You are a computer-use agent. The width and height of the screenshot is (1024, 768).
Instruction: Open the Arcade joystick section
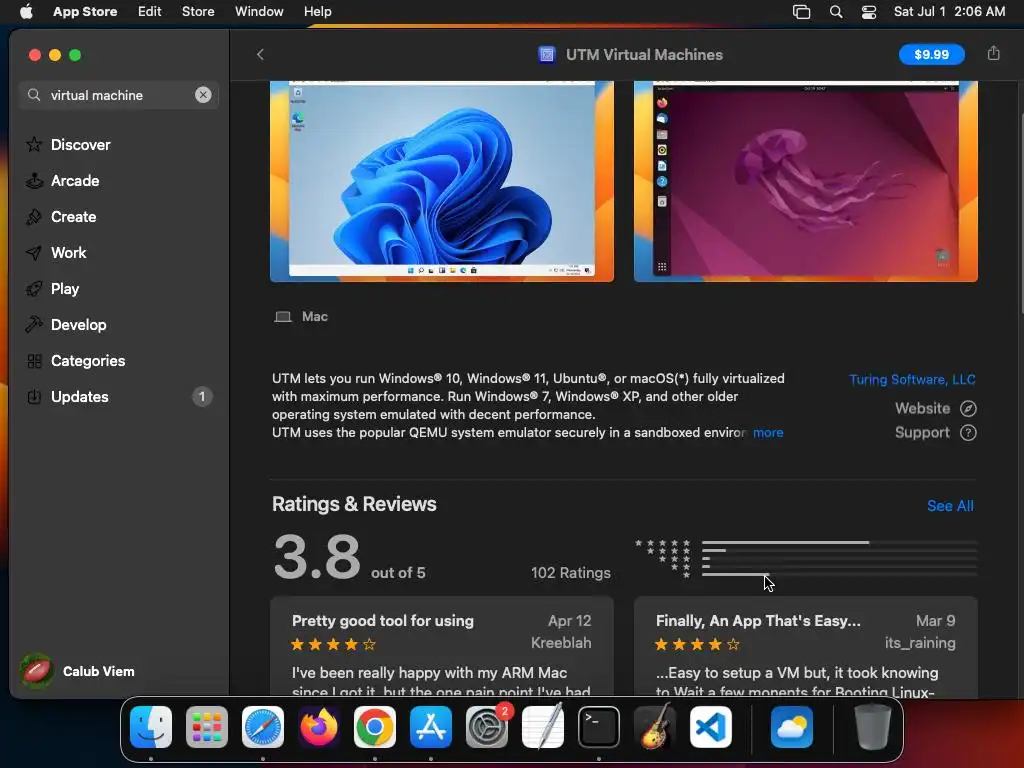pyautogui.click(x=34, y=181)
